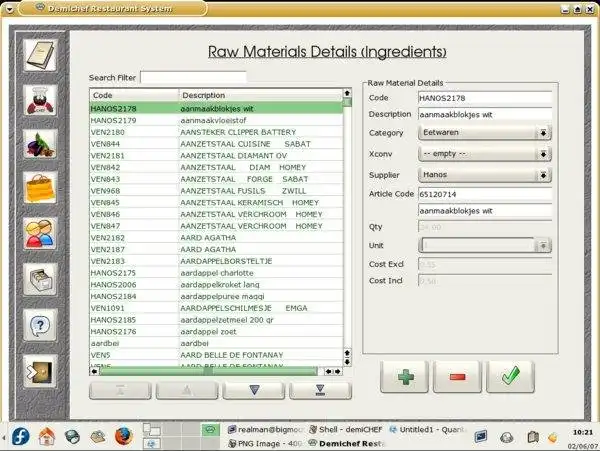Viewport: 600px width, 451px height.
Task: Click the Description field in details panel
Action: pyautogui.click(x=485, y=115)
